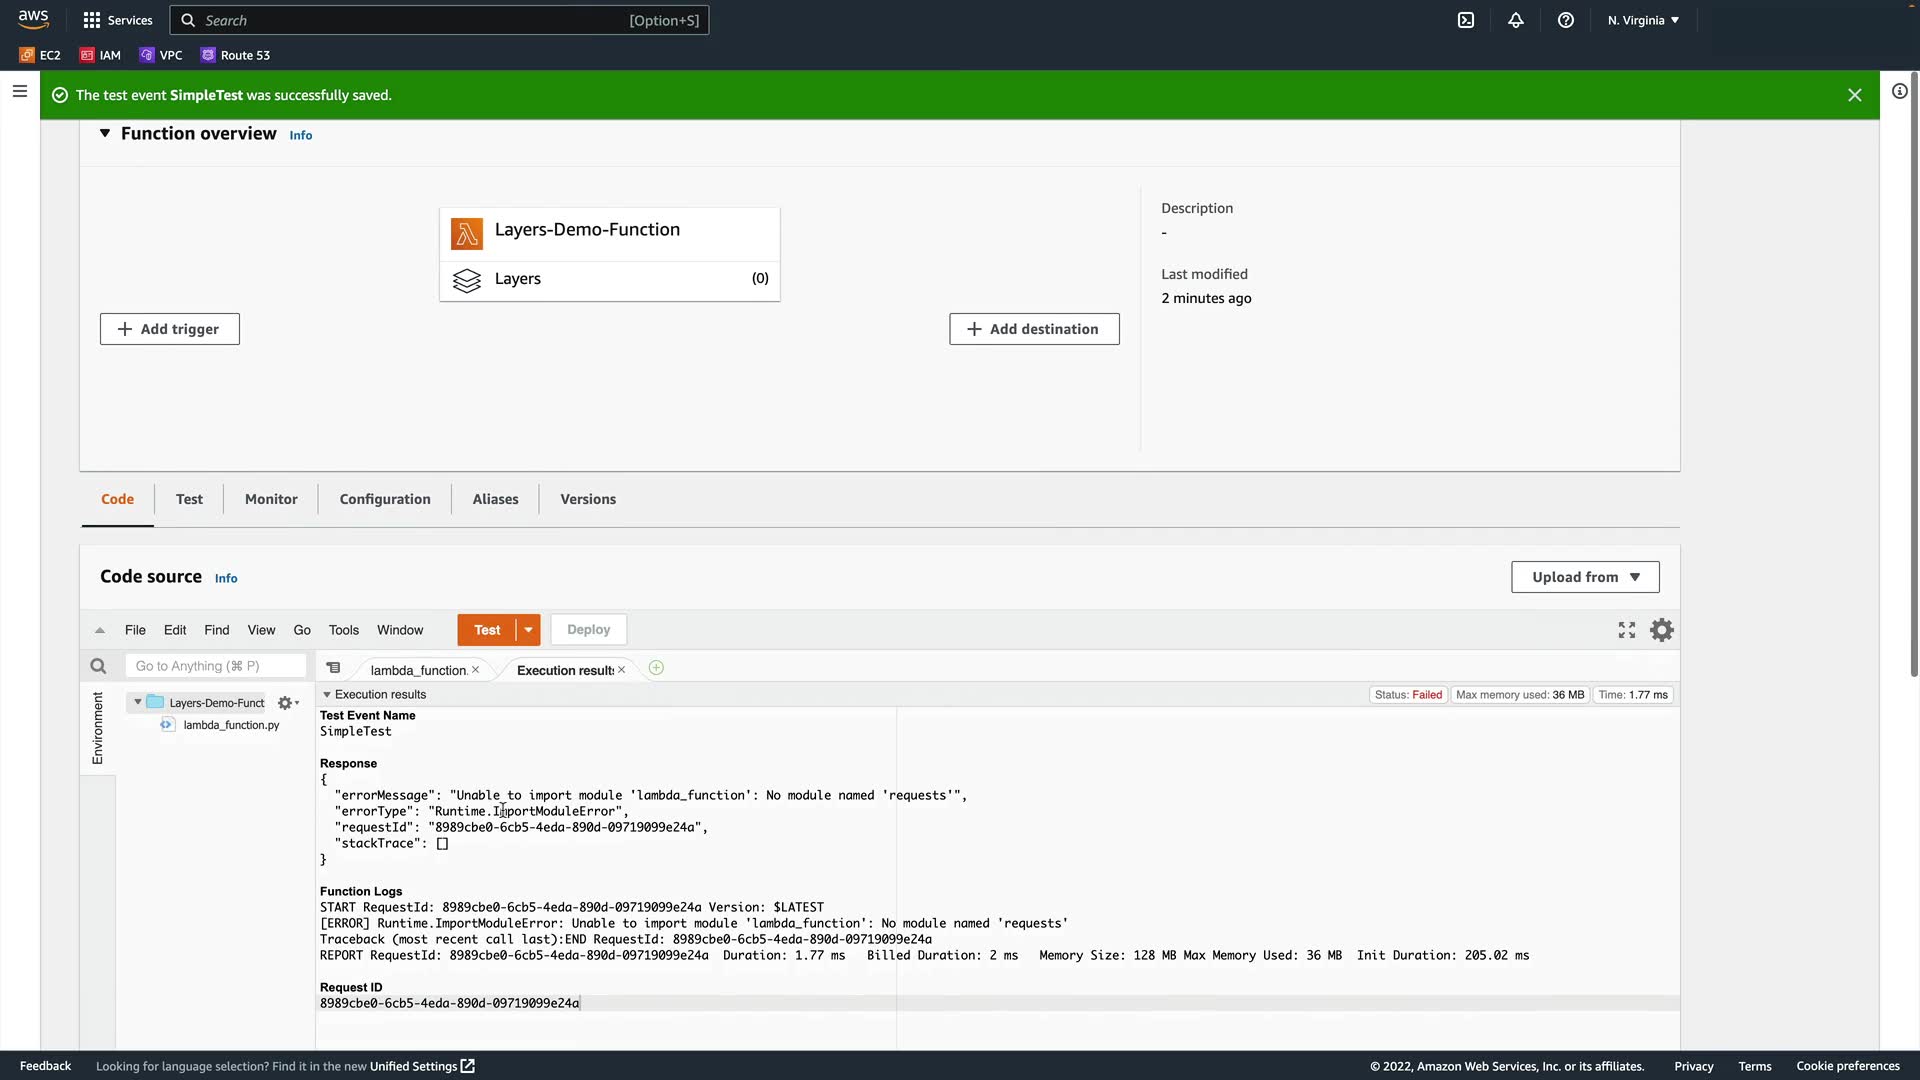Click the Add trigger button
Screen dimensions: 1920x1080
pyautogui.click(x=169, y=329)
